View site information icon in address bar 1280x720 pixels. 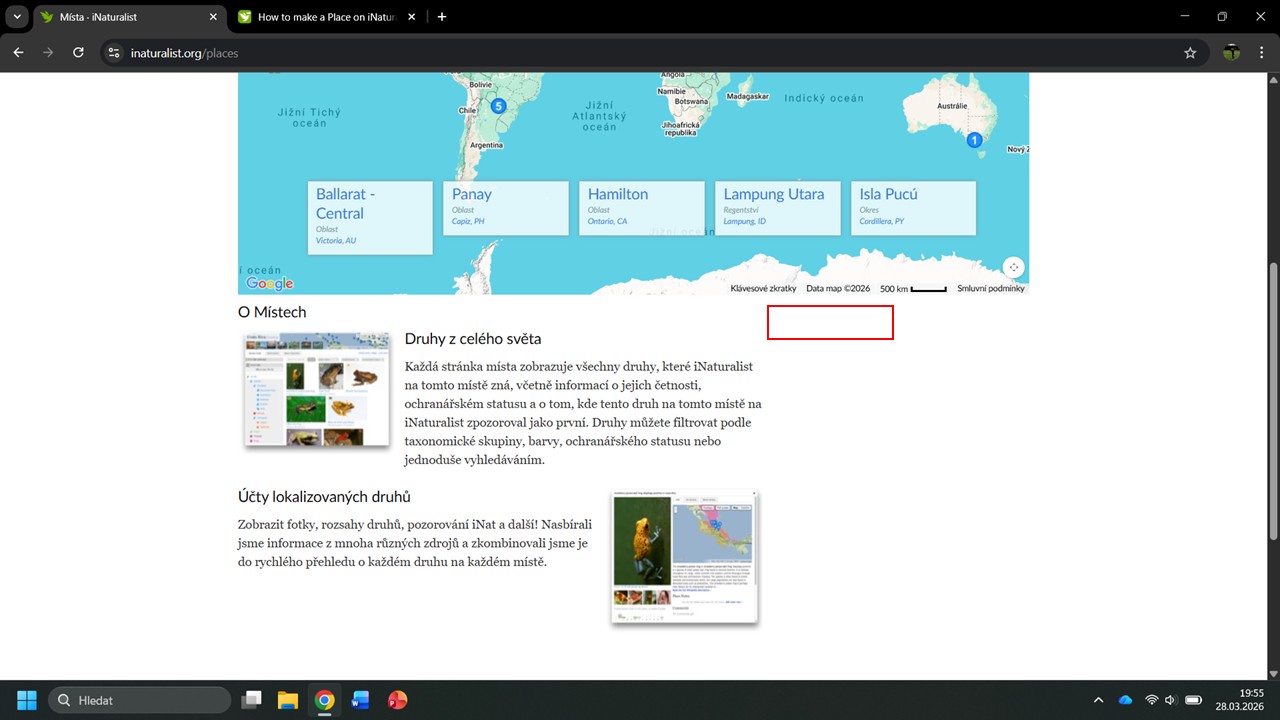[114, 53]
